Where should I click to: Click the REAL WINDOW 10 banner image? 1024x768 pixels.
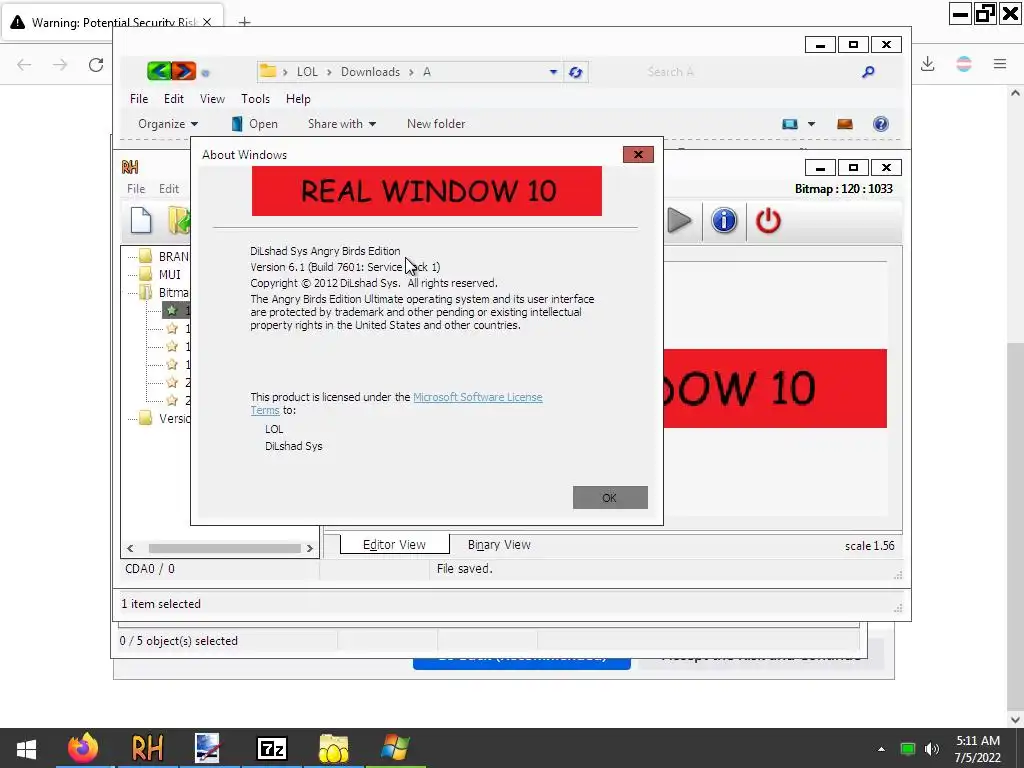point(426,191)
